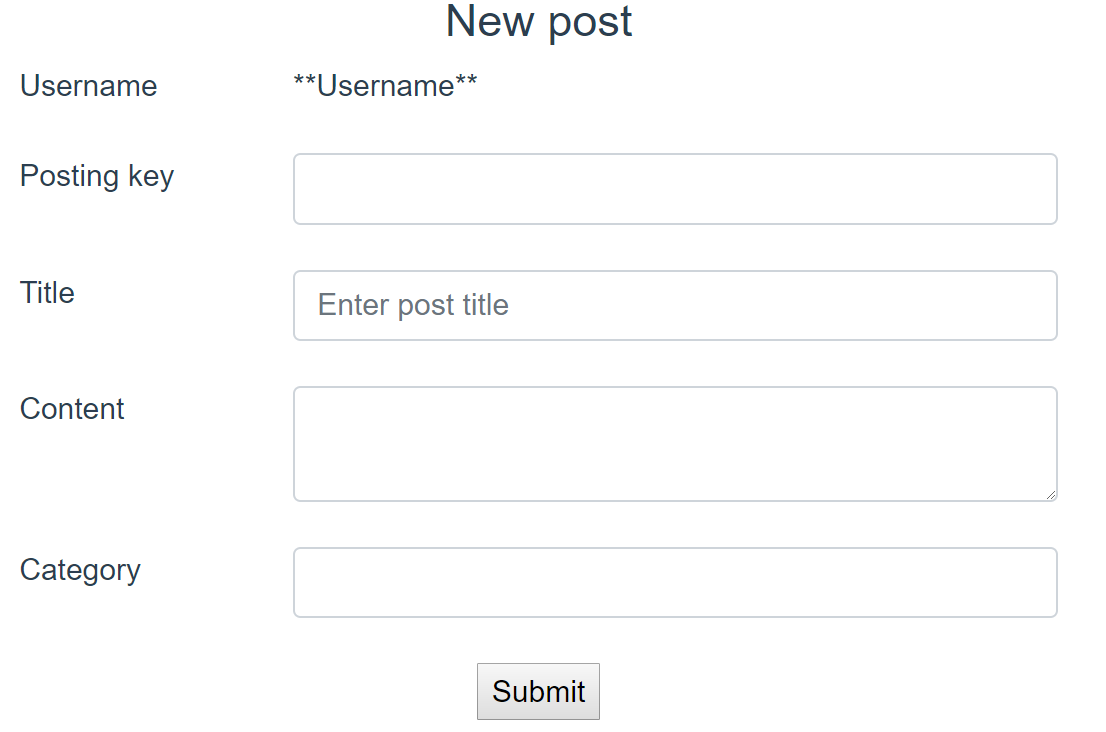Click the word 'New' in the heading
1106x732 pixels.
pyautogui.click(x=490, y=21)
